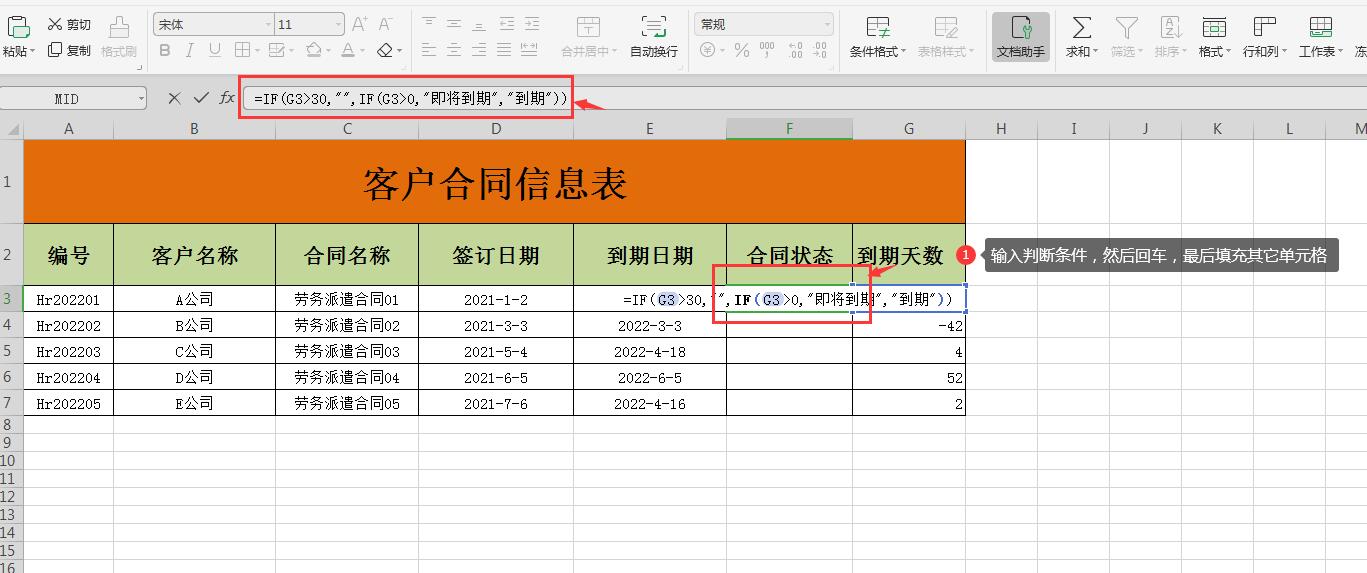Open 条件格式 conditional formatting menu
Screen dimensions: 1367x573
tap(878, 37)
